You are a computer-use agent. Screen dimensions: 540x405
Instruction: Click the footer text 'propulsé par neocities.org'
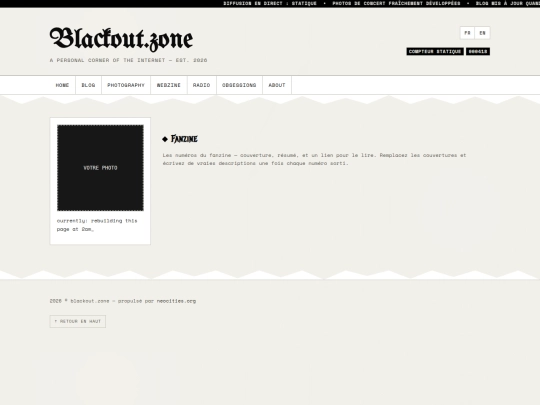pos(157,301)
